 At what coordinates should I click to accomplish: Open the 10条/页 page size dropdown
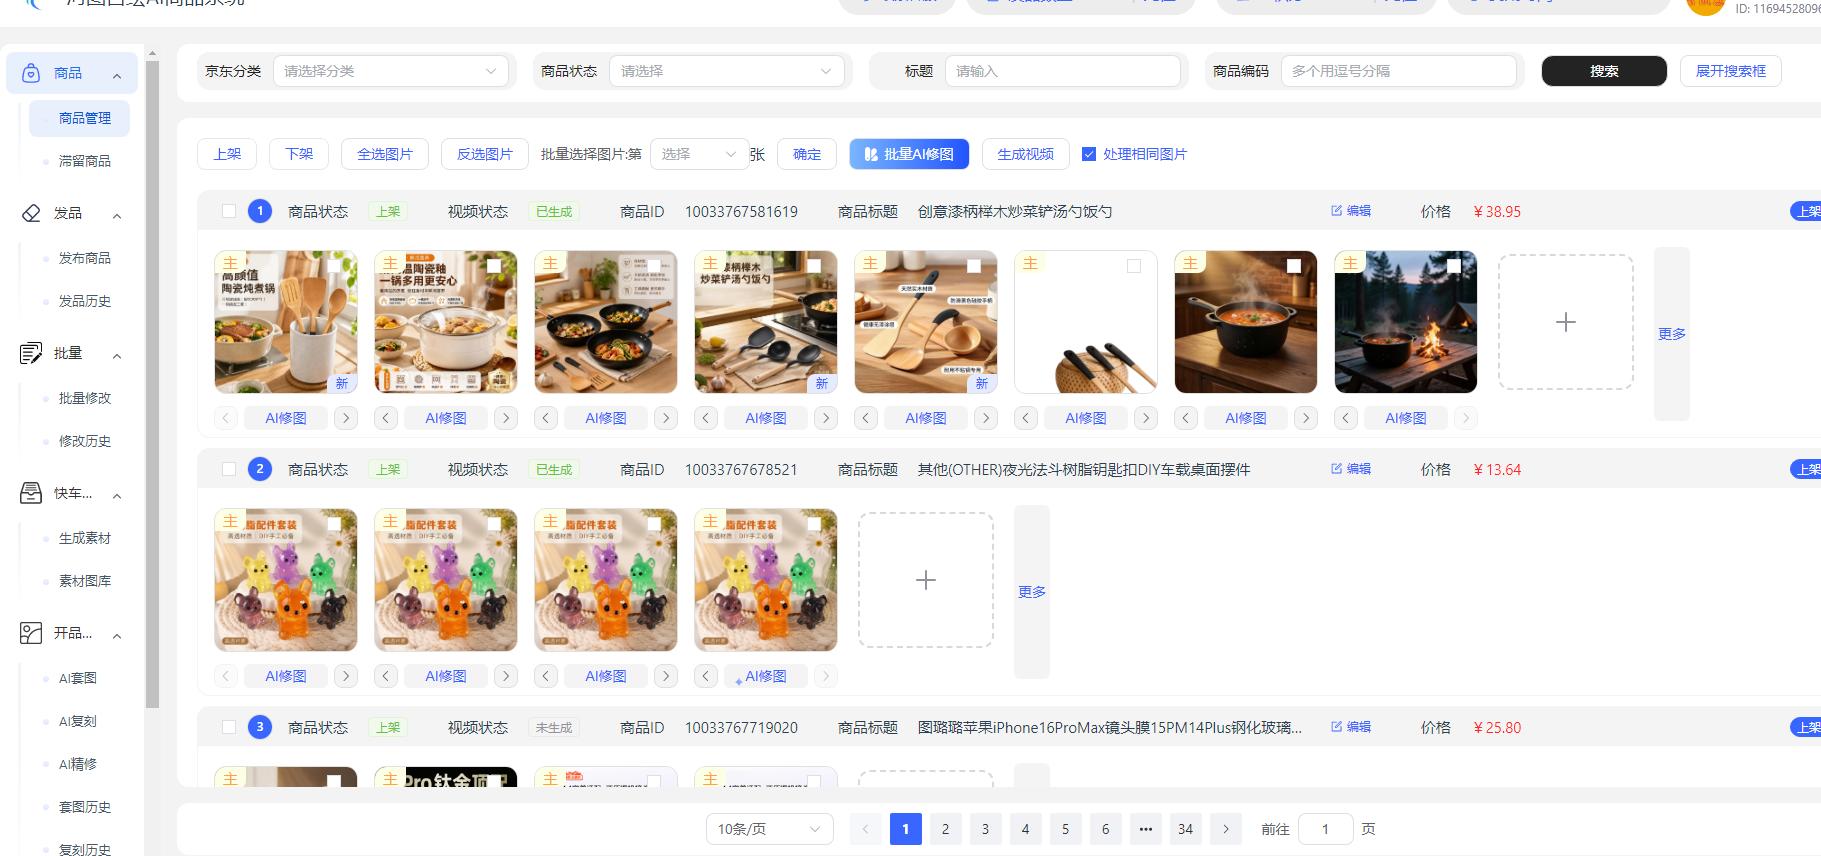(x=770, y=829)
